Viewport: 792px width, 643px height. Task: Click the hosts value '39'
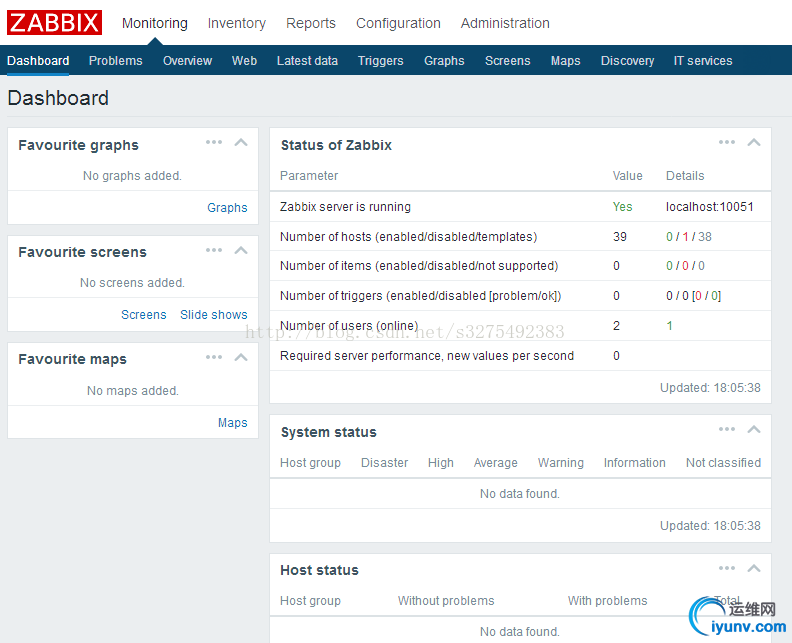(620, 236)
